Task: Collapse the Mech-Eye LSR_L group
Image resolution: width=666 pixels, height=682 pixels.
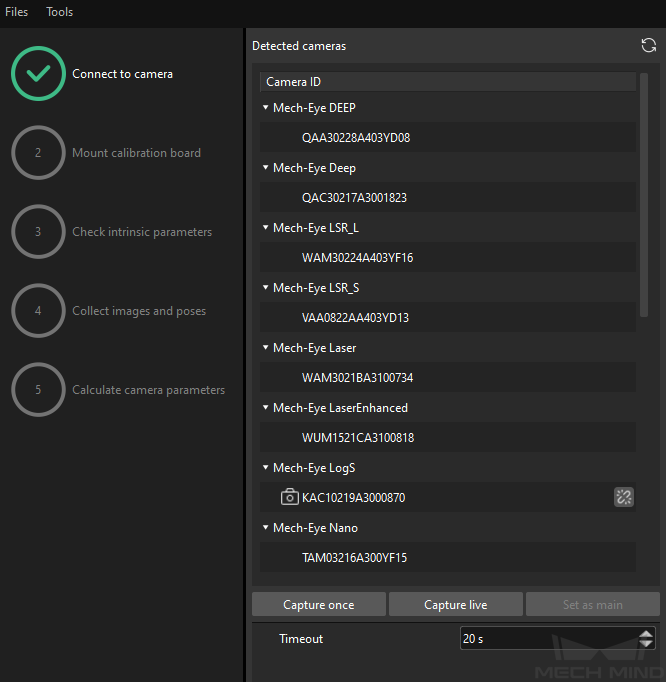Action: coord(265,227)
